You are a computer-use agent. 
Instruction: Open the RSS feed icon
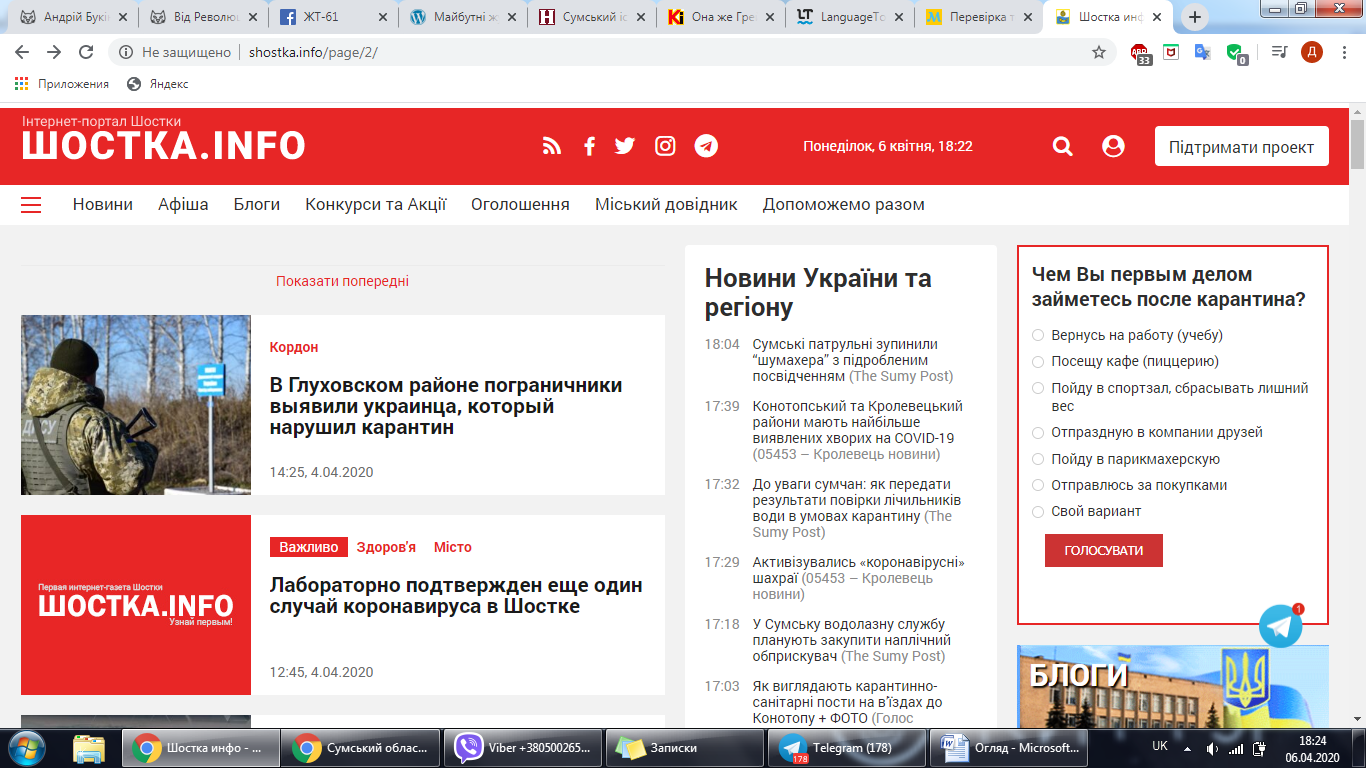(552, 146)
